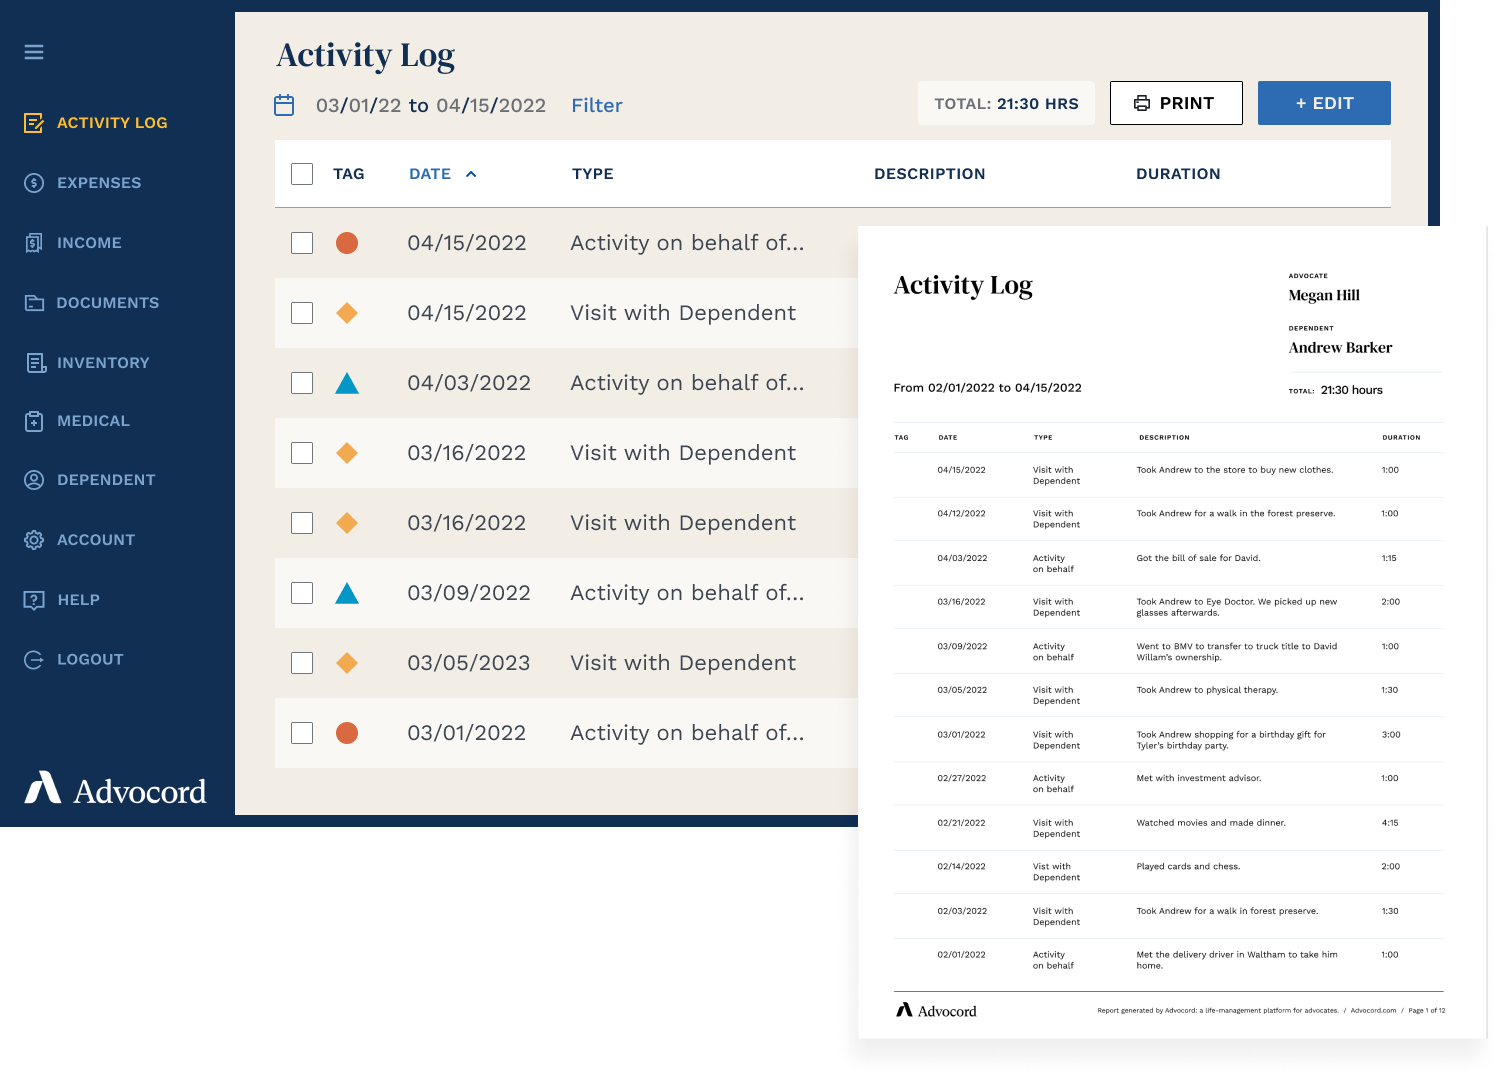The height and width of the screenshot is (1079, 1502).
Task: Open the Filter options
Action: coord(596,106)
